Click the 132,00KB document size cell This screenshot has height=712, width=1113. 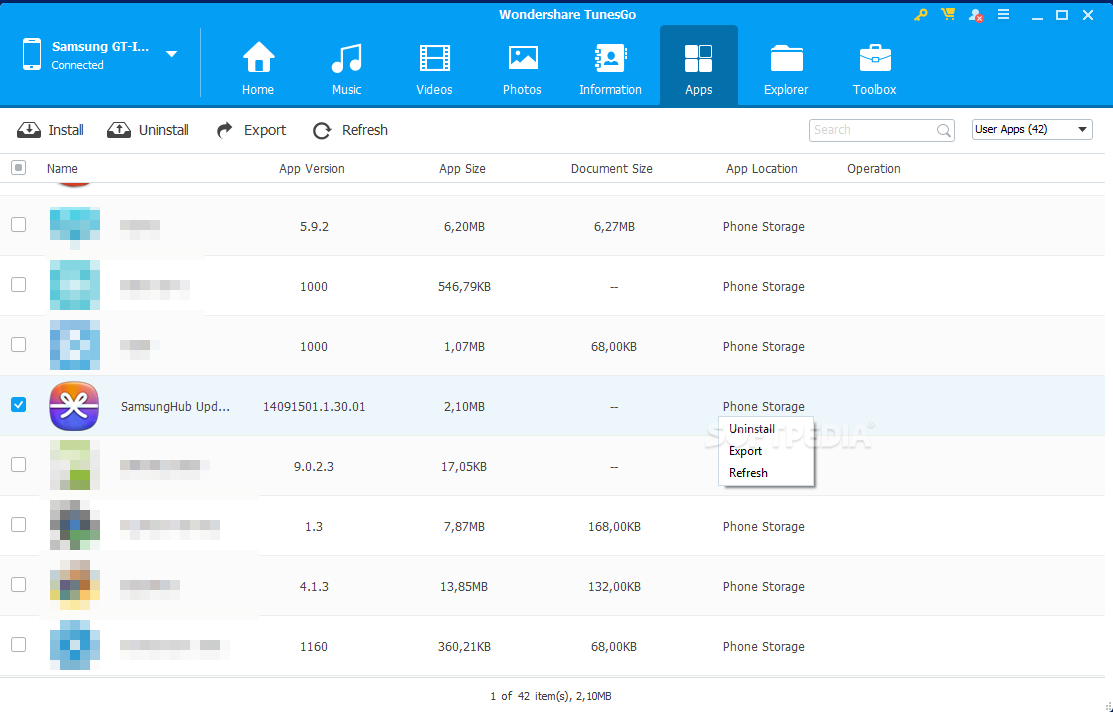(614, 587)
